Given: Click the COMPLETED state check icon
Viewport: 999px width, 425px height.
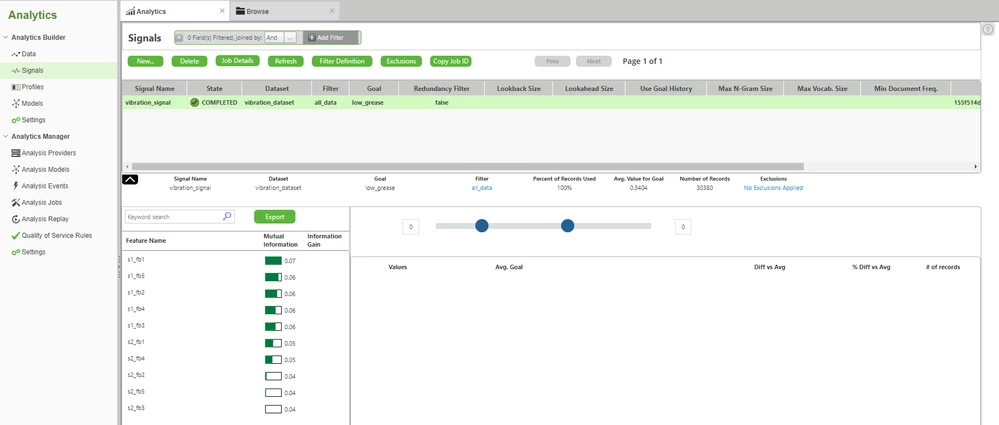Looking at the screenshot, I should pos(194,103).
